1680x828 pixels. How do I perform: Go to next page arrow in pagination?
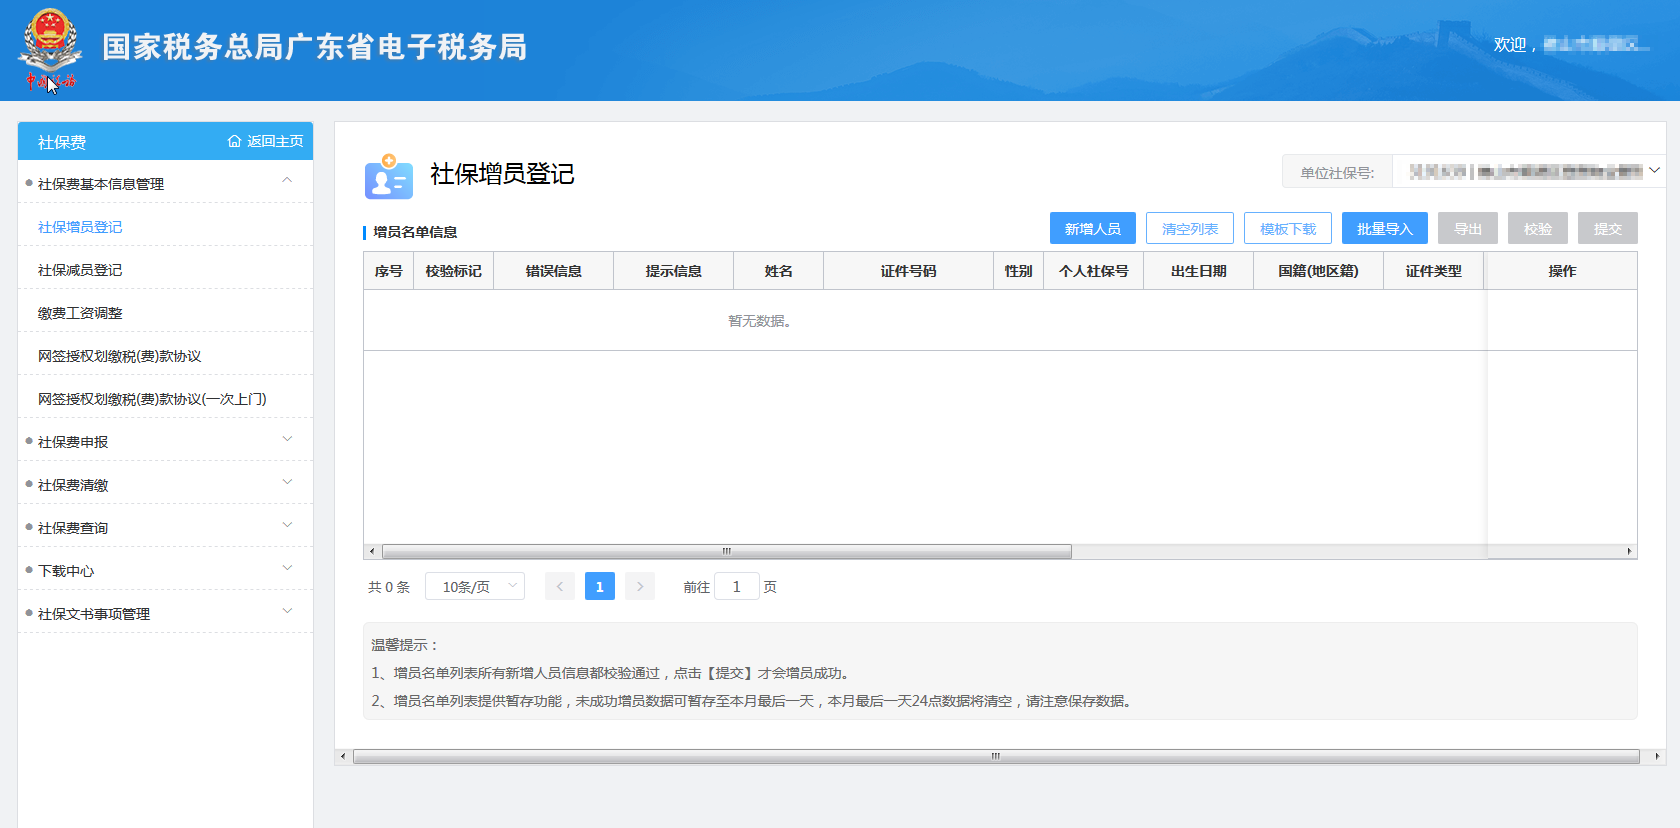640,587
